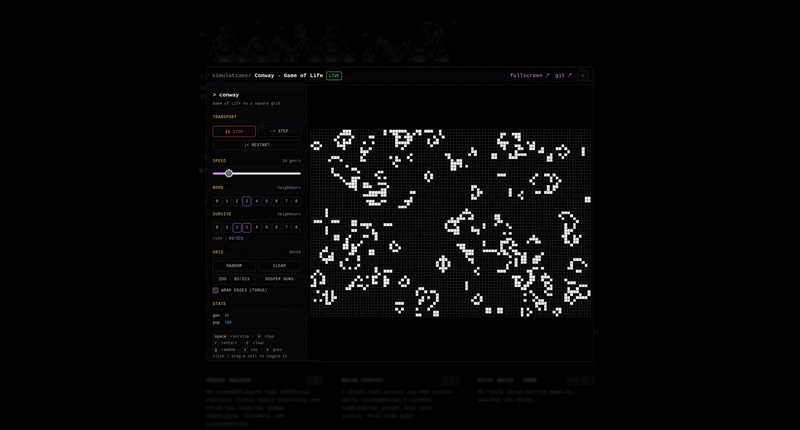Click the pop count value
This screenshot has height=430, width=800.
tap(228, 322)
